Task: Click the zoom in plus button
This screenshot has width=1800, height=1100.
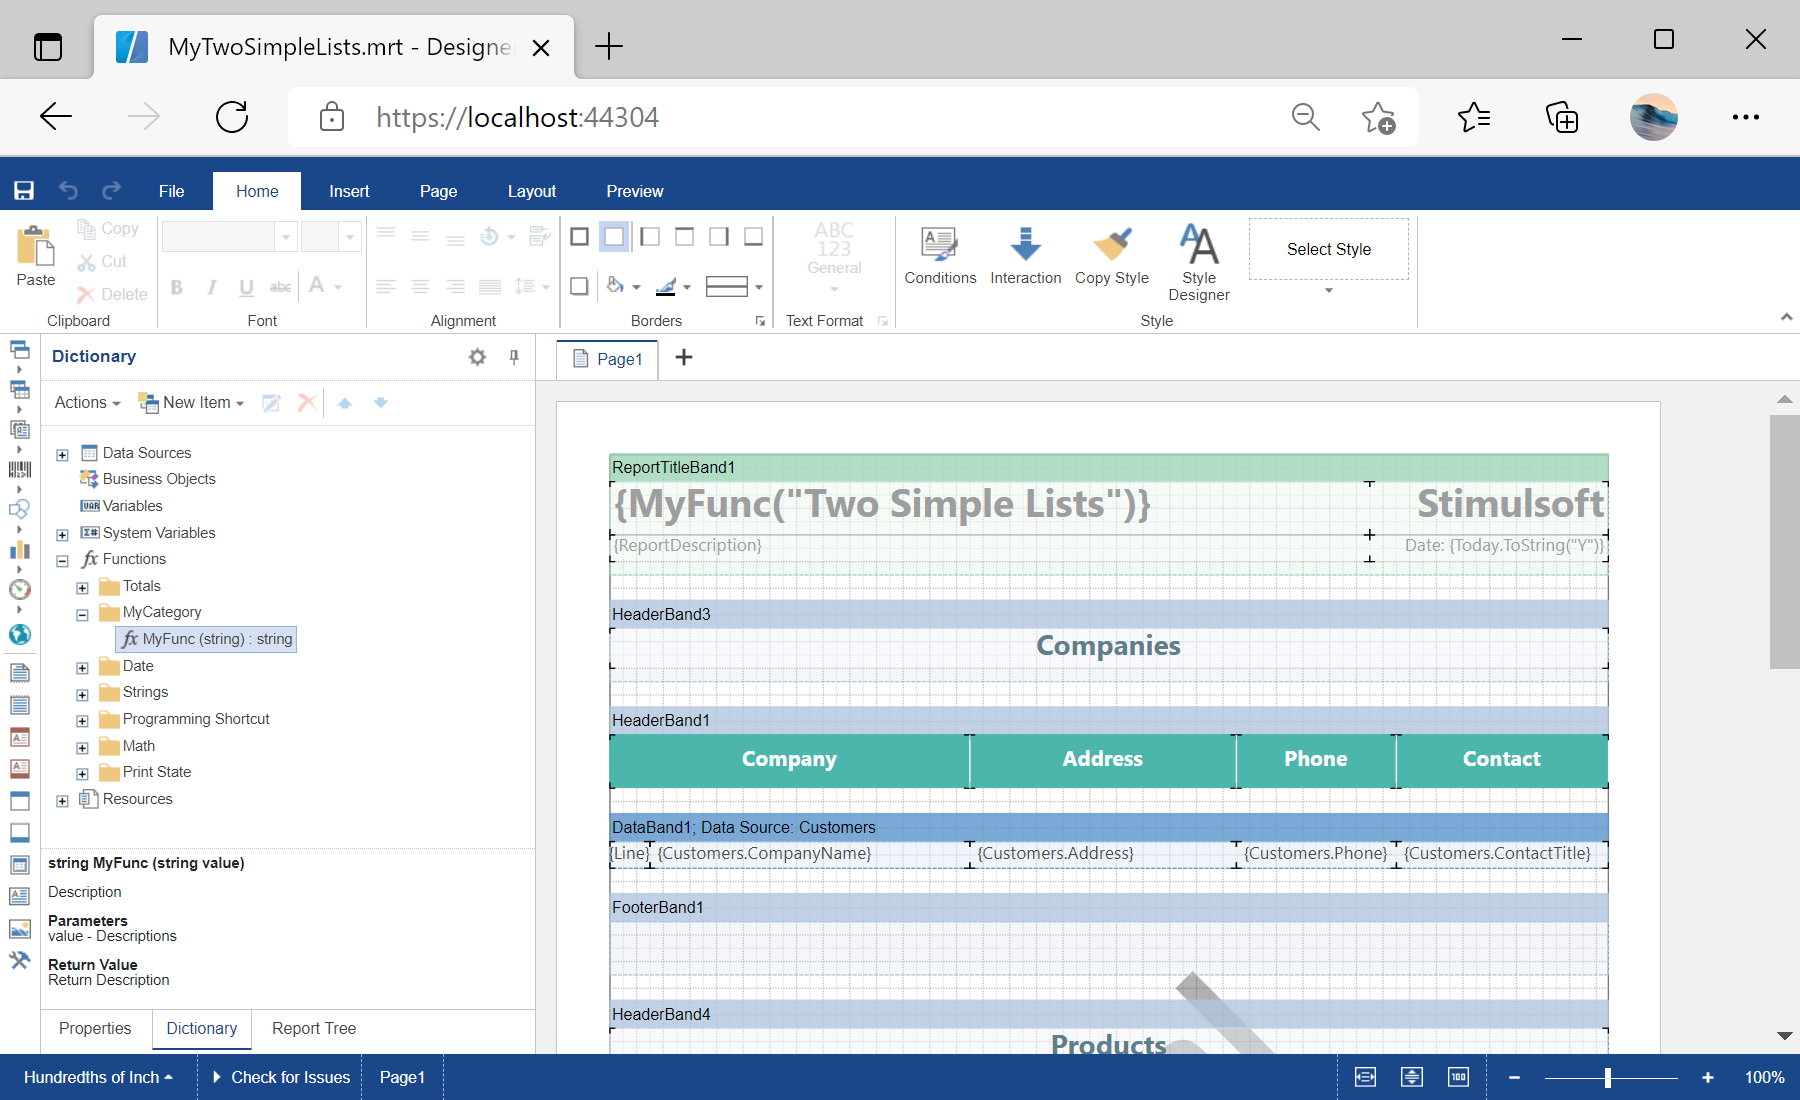Action: tap(1708, 1077)
